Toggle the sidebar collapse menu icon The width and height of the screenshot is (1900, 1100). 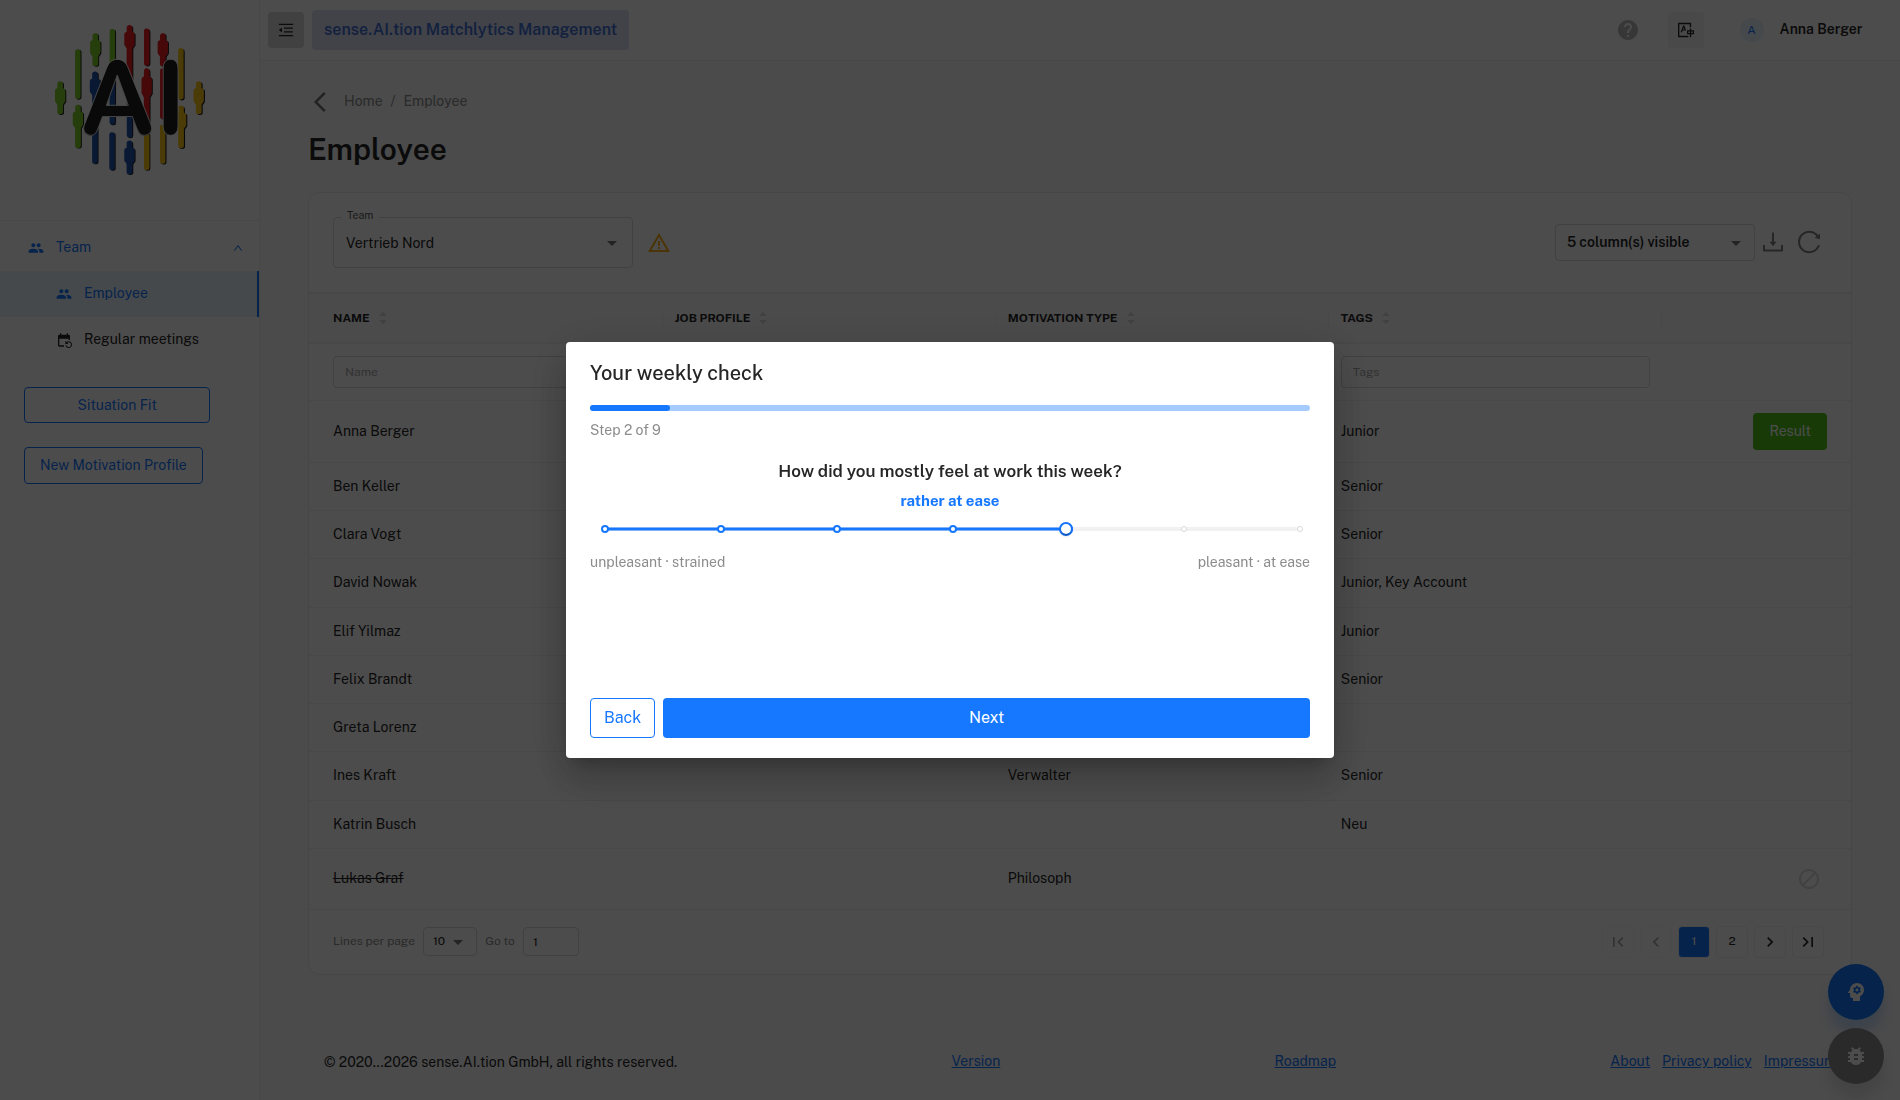tap(286, 30)
